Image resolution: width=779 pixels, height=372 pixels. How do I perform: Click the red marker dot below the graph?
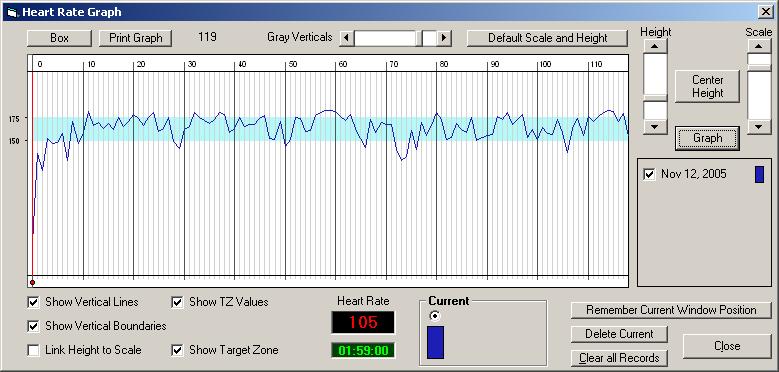(32, 283)
